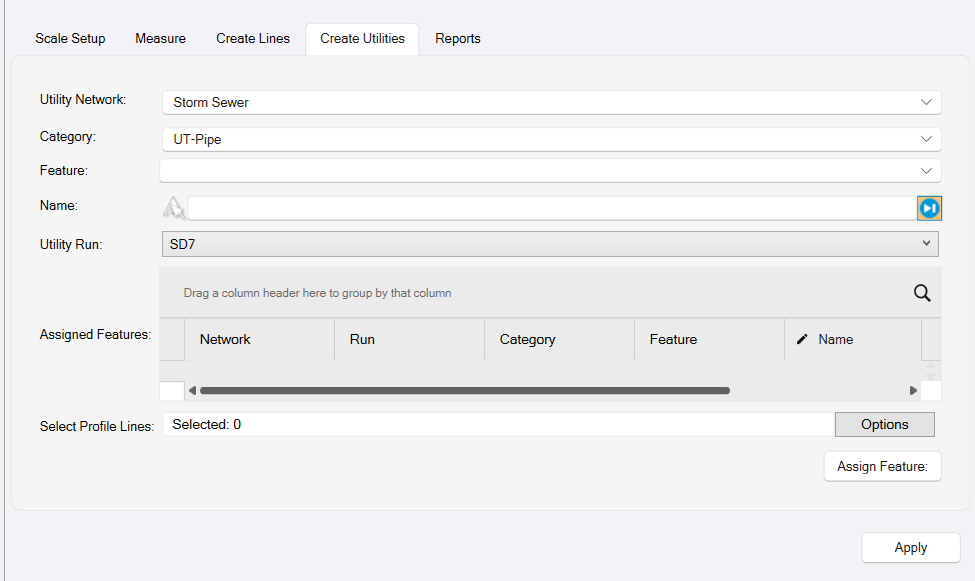The height and width of the screenshot is (581, 975).
Task: Click the Assign Feature button
Action: pos(882,467)
